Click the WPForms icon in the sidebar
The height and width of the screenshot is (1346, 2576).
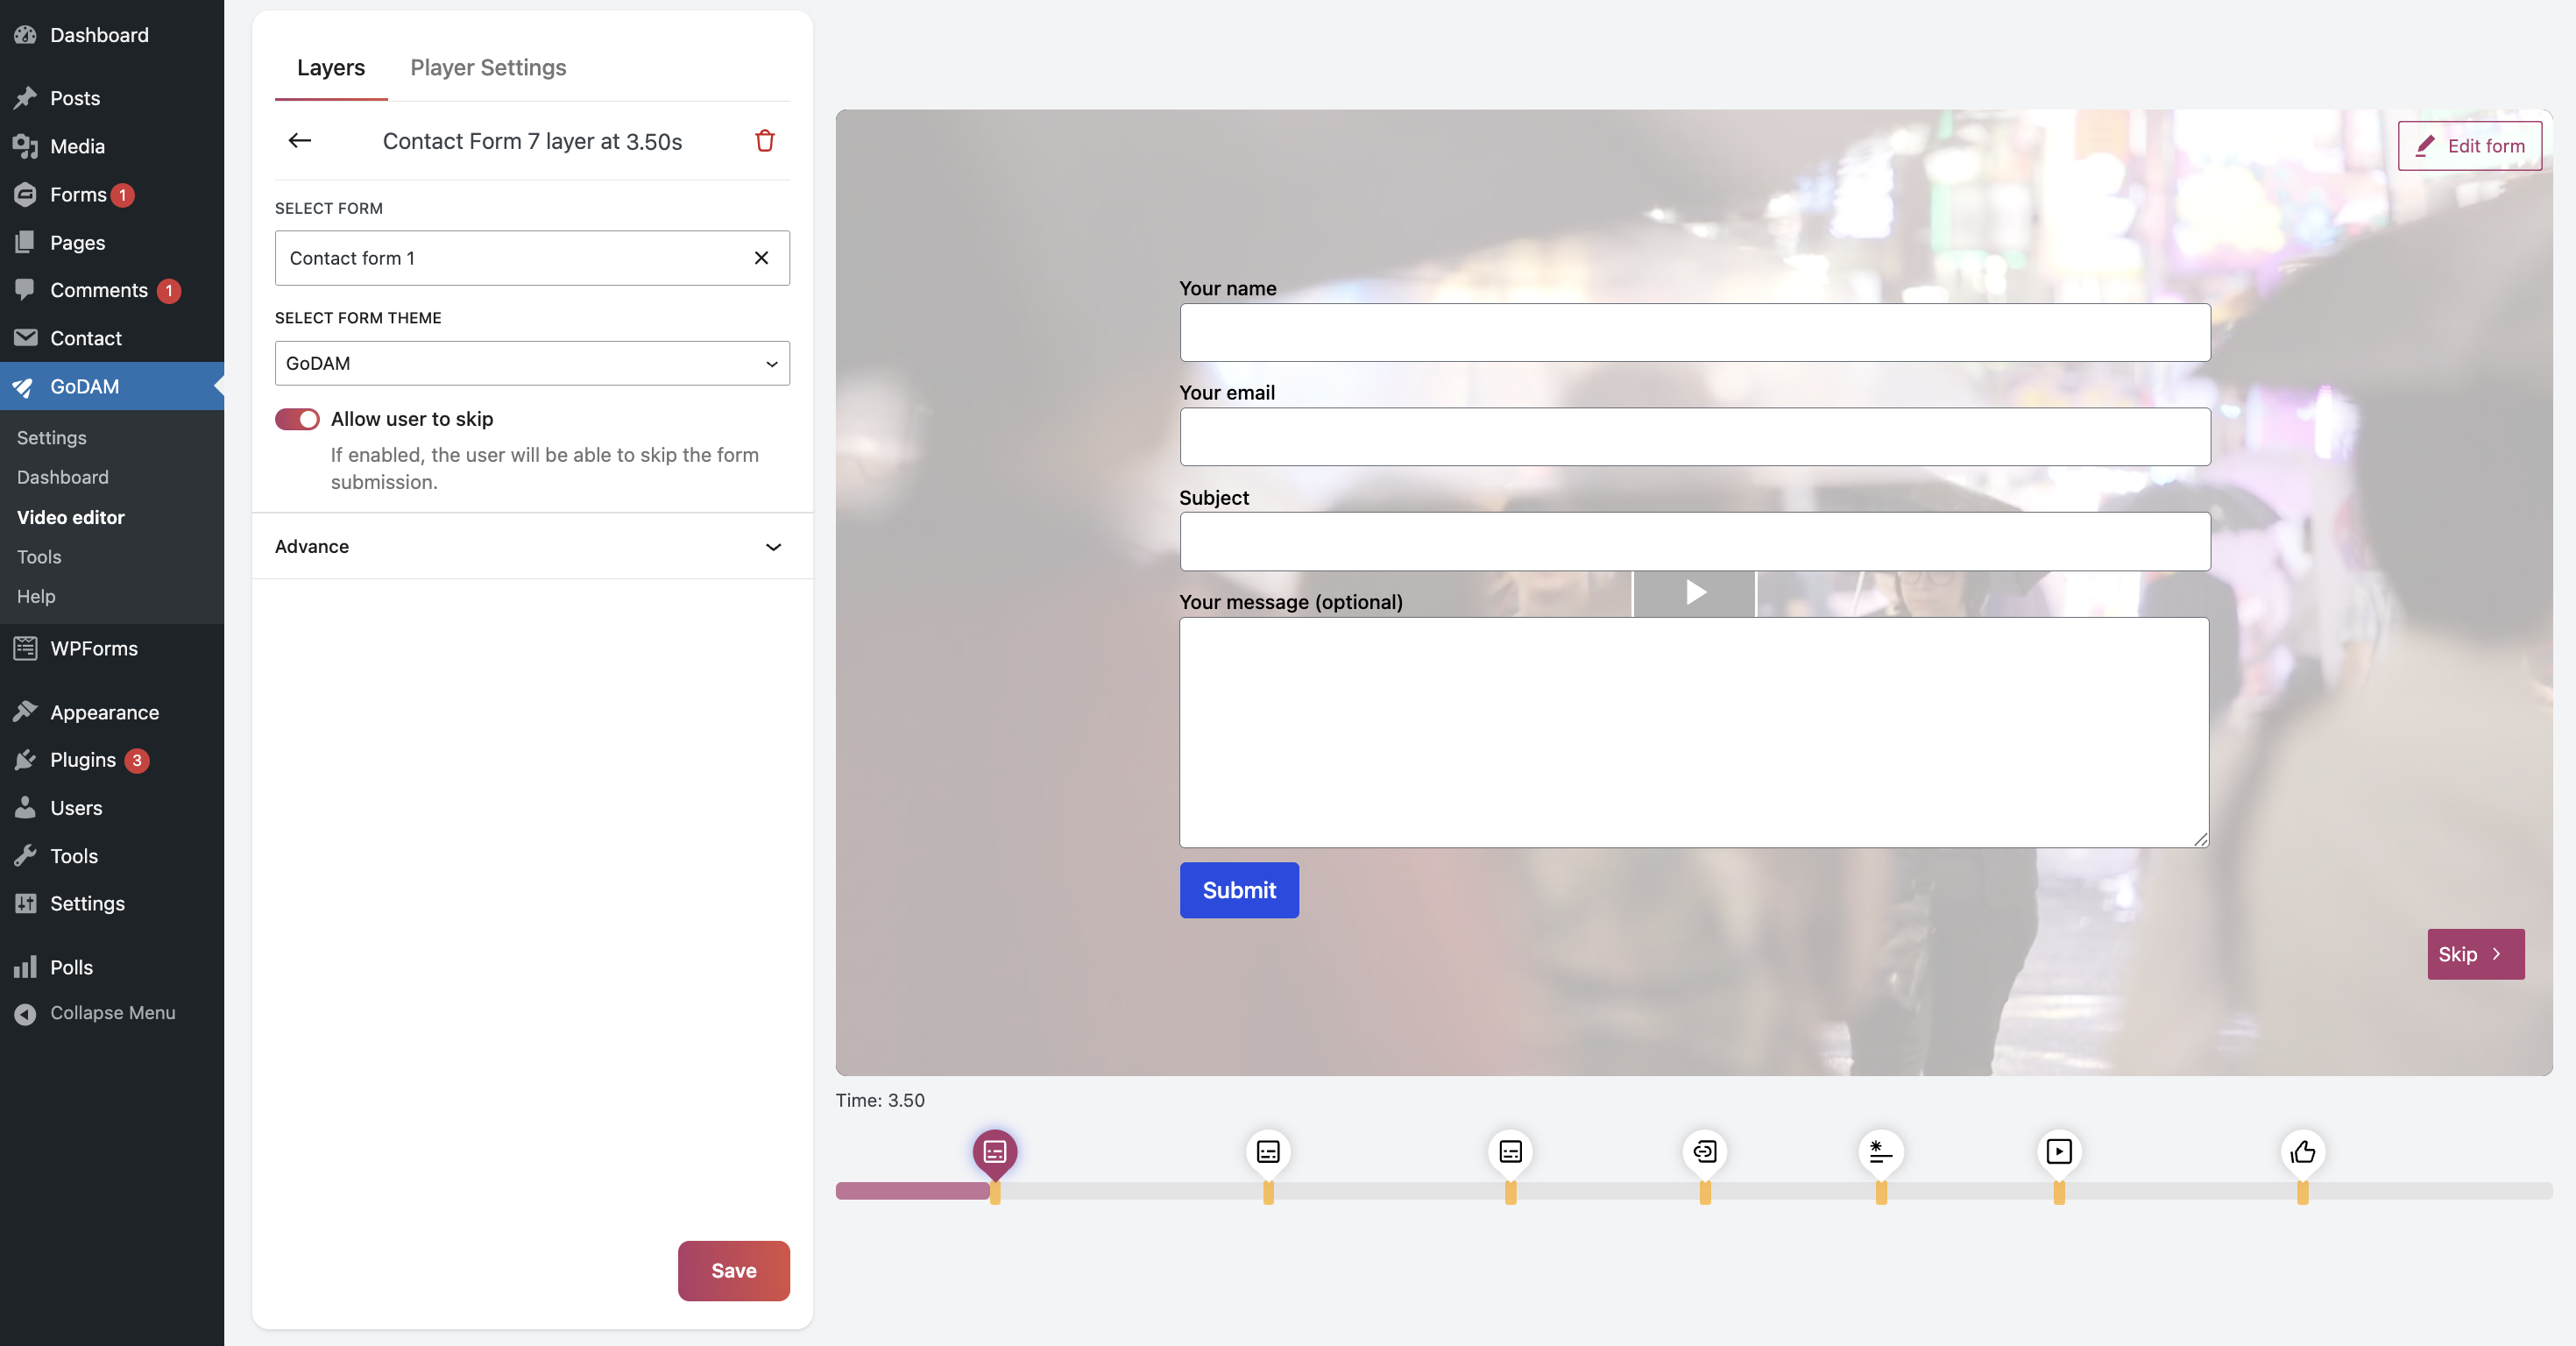(x=26, y=648)
